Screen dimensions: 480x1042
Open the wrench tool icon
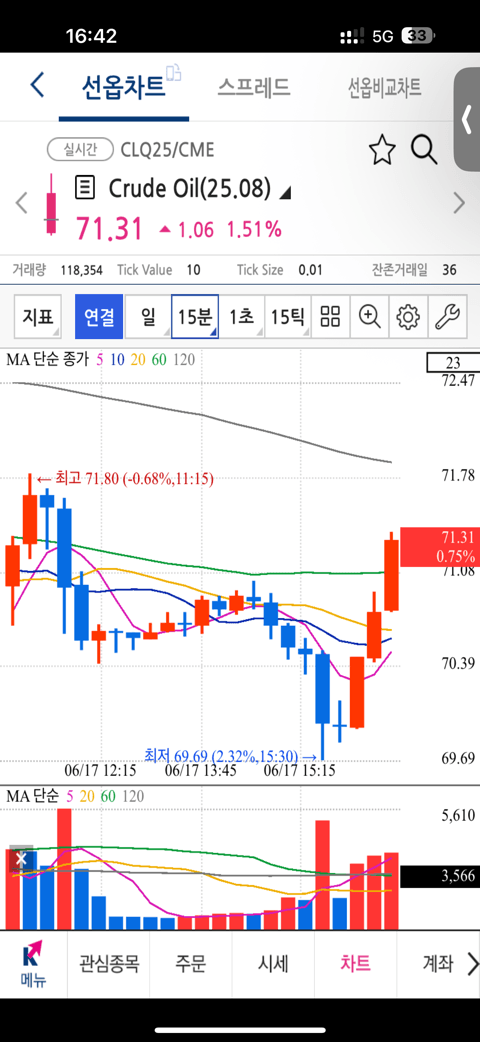coord(446,316)
